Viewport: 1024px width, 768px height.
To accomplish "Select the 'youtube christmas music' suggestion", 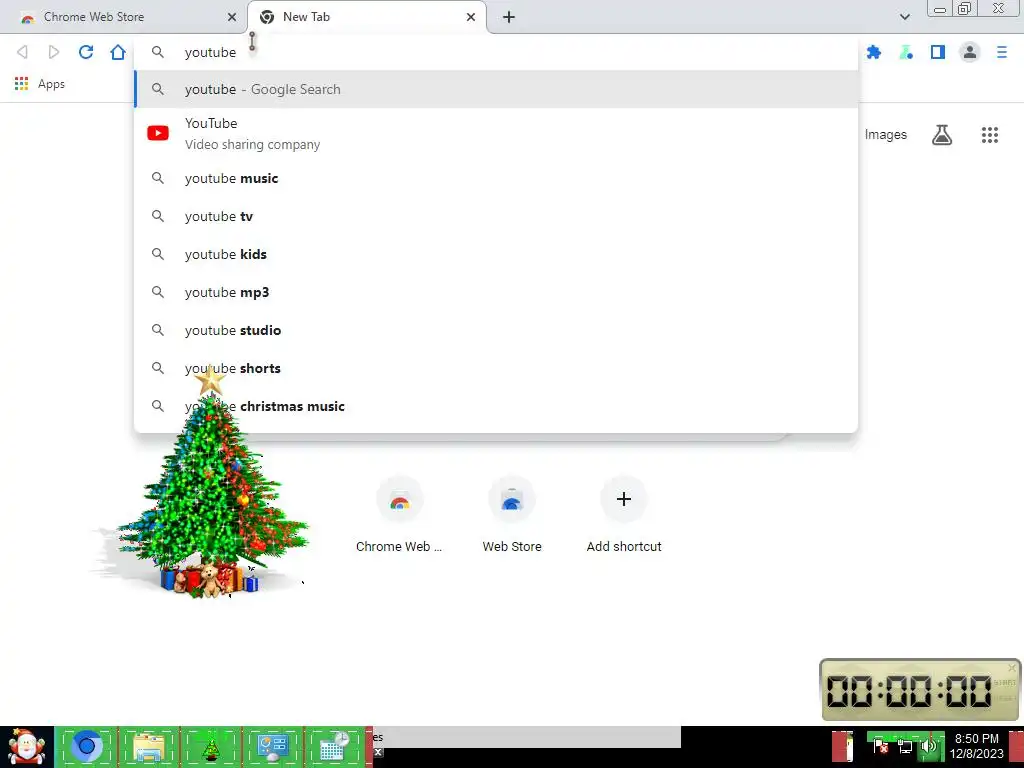I will pyautogui.click(x=496, y=406).
